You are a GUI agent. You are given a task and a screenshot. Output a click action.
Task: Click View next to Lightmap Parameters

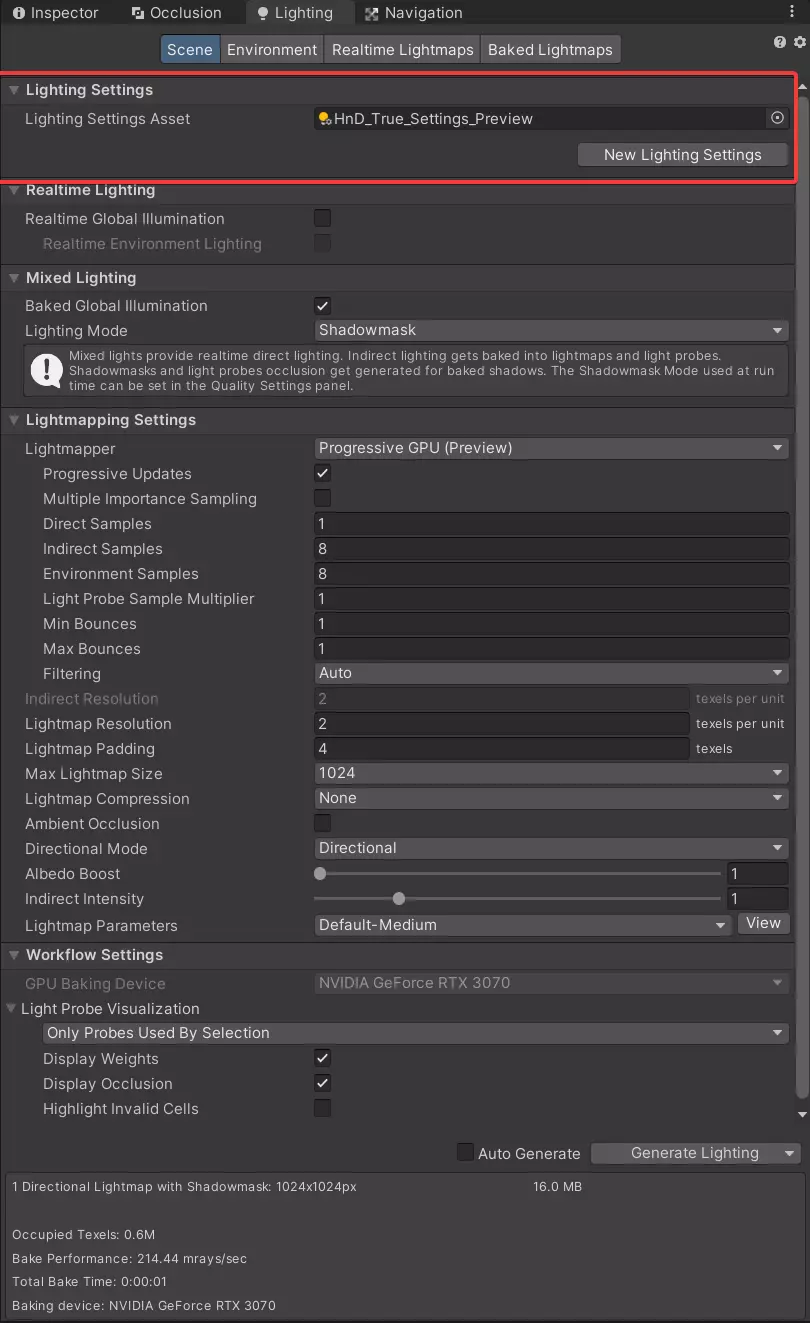(763, 923)
